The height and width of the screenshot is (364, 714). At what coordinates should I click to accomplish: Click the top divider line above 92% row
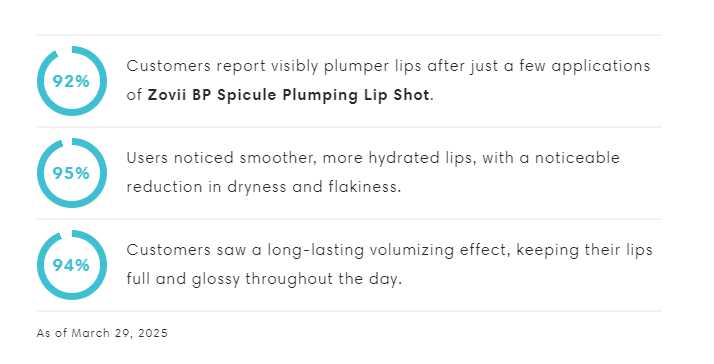349,35
